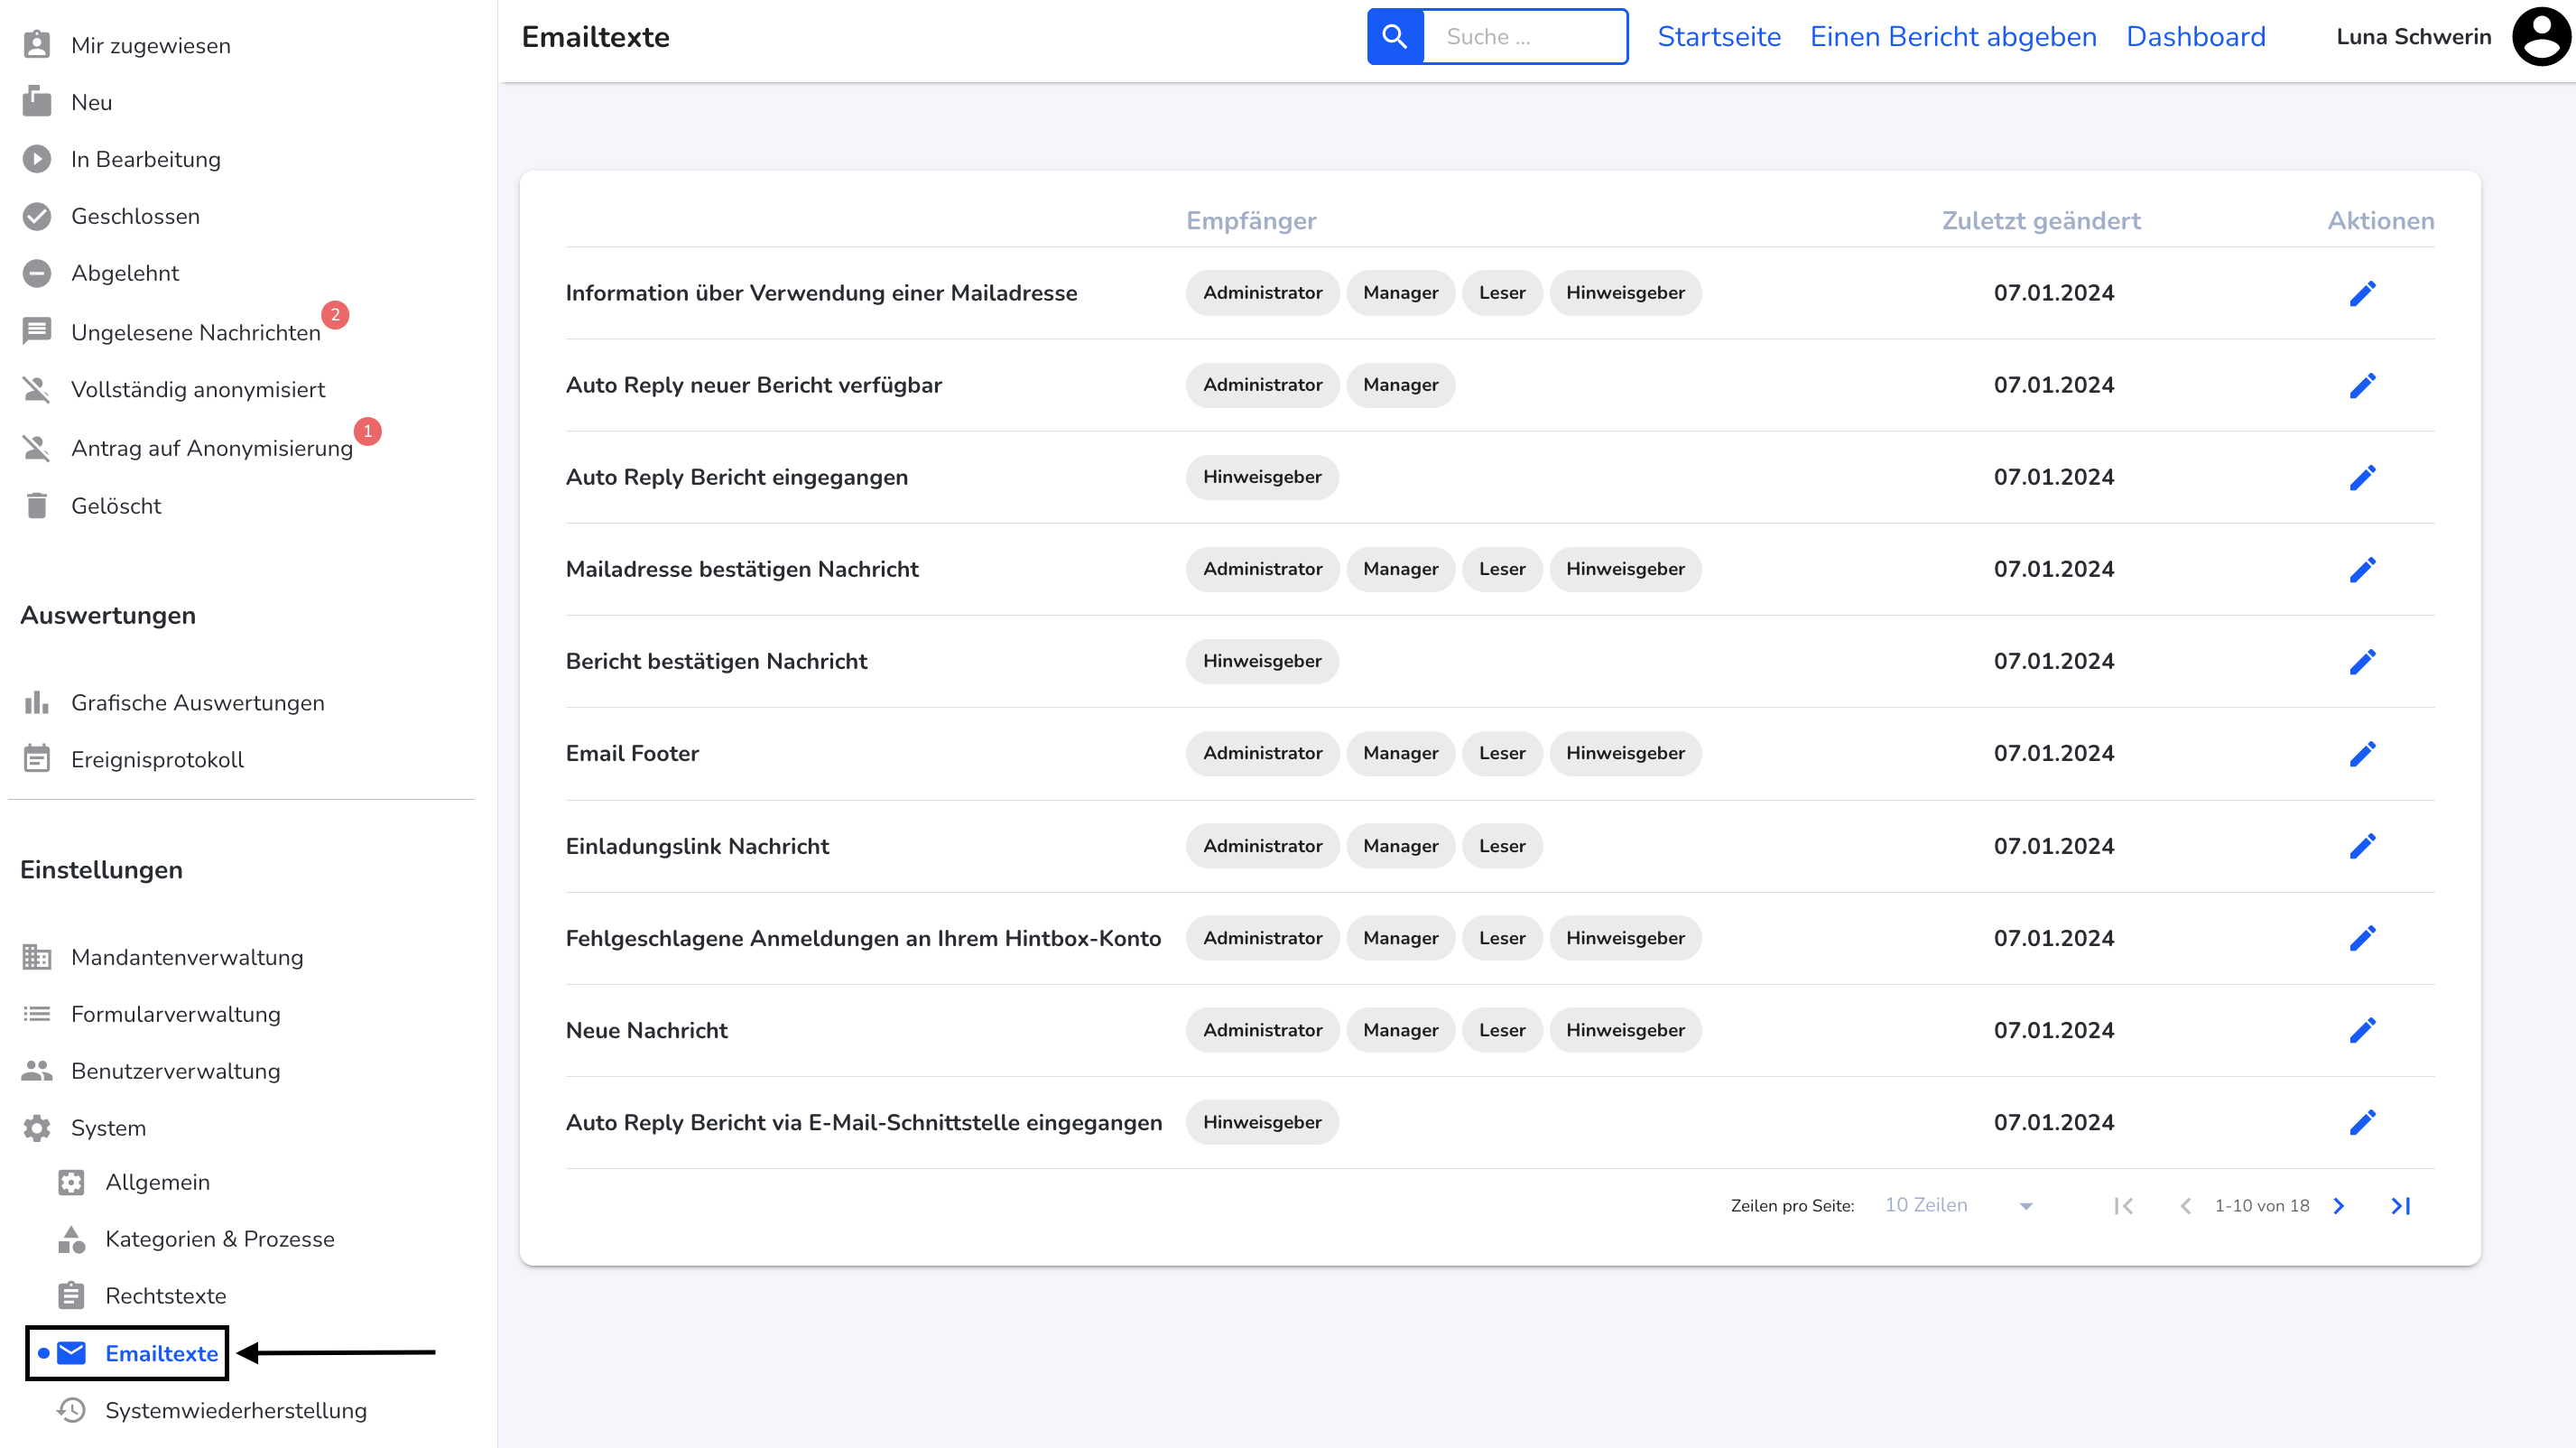Image resolution: width=2576 pixels, height=1448 pixels.
Task: Click 'Manager' chip in 'Auto Reply neuer Bericht verfügbar' row
Action: 1400,385
